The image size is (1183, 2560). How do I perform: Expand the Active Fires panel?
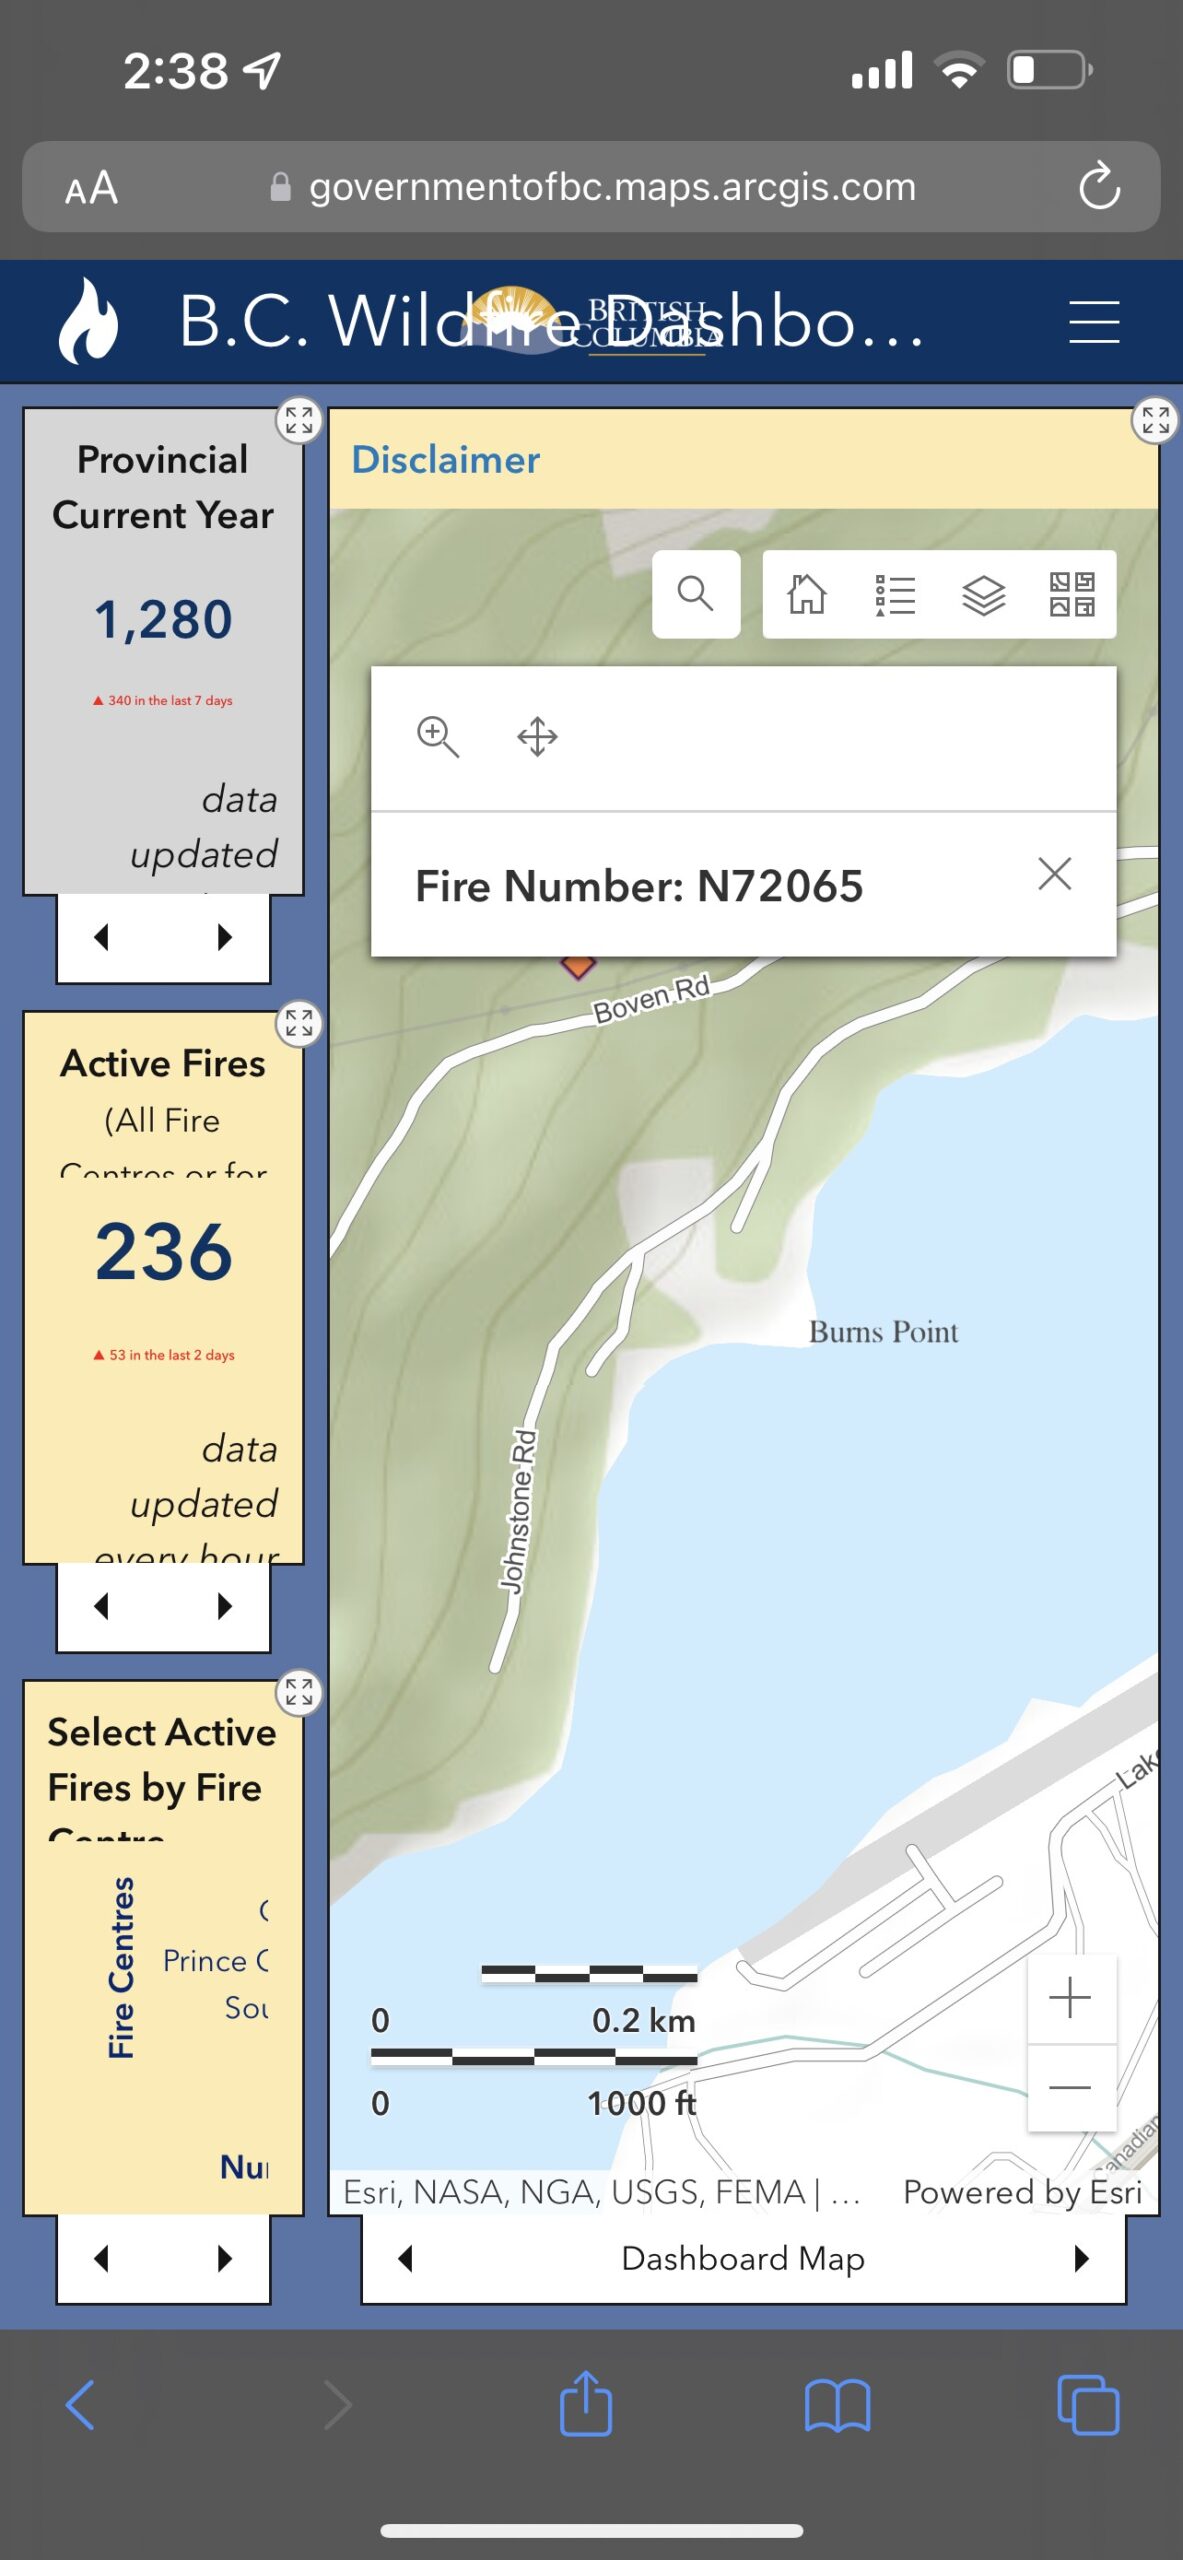tap(299, 1023)
